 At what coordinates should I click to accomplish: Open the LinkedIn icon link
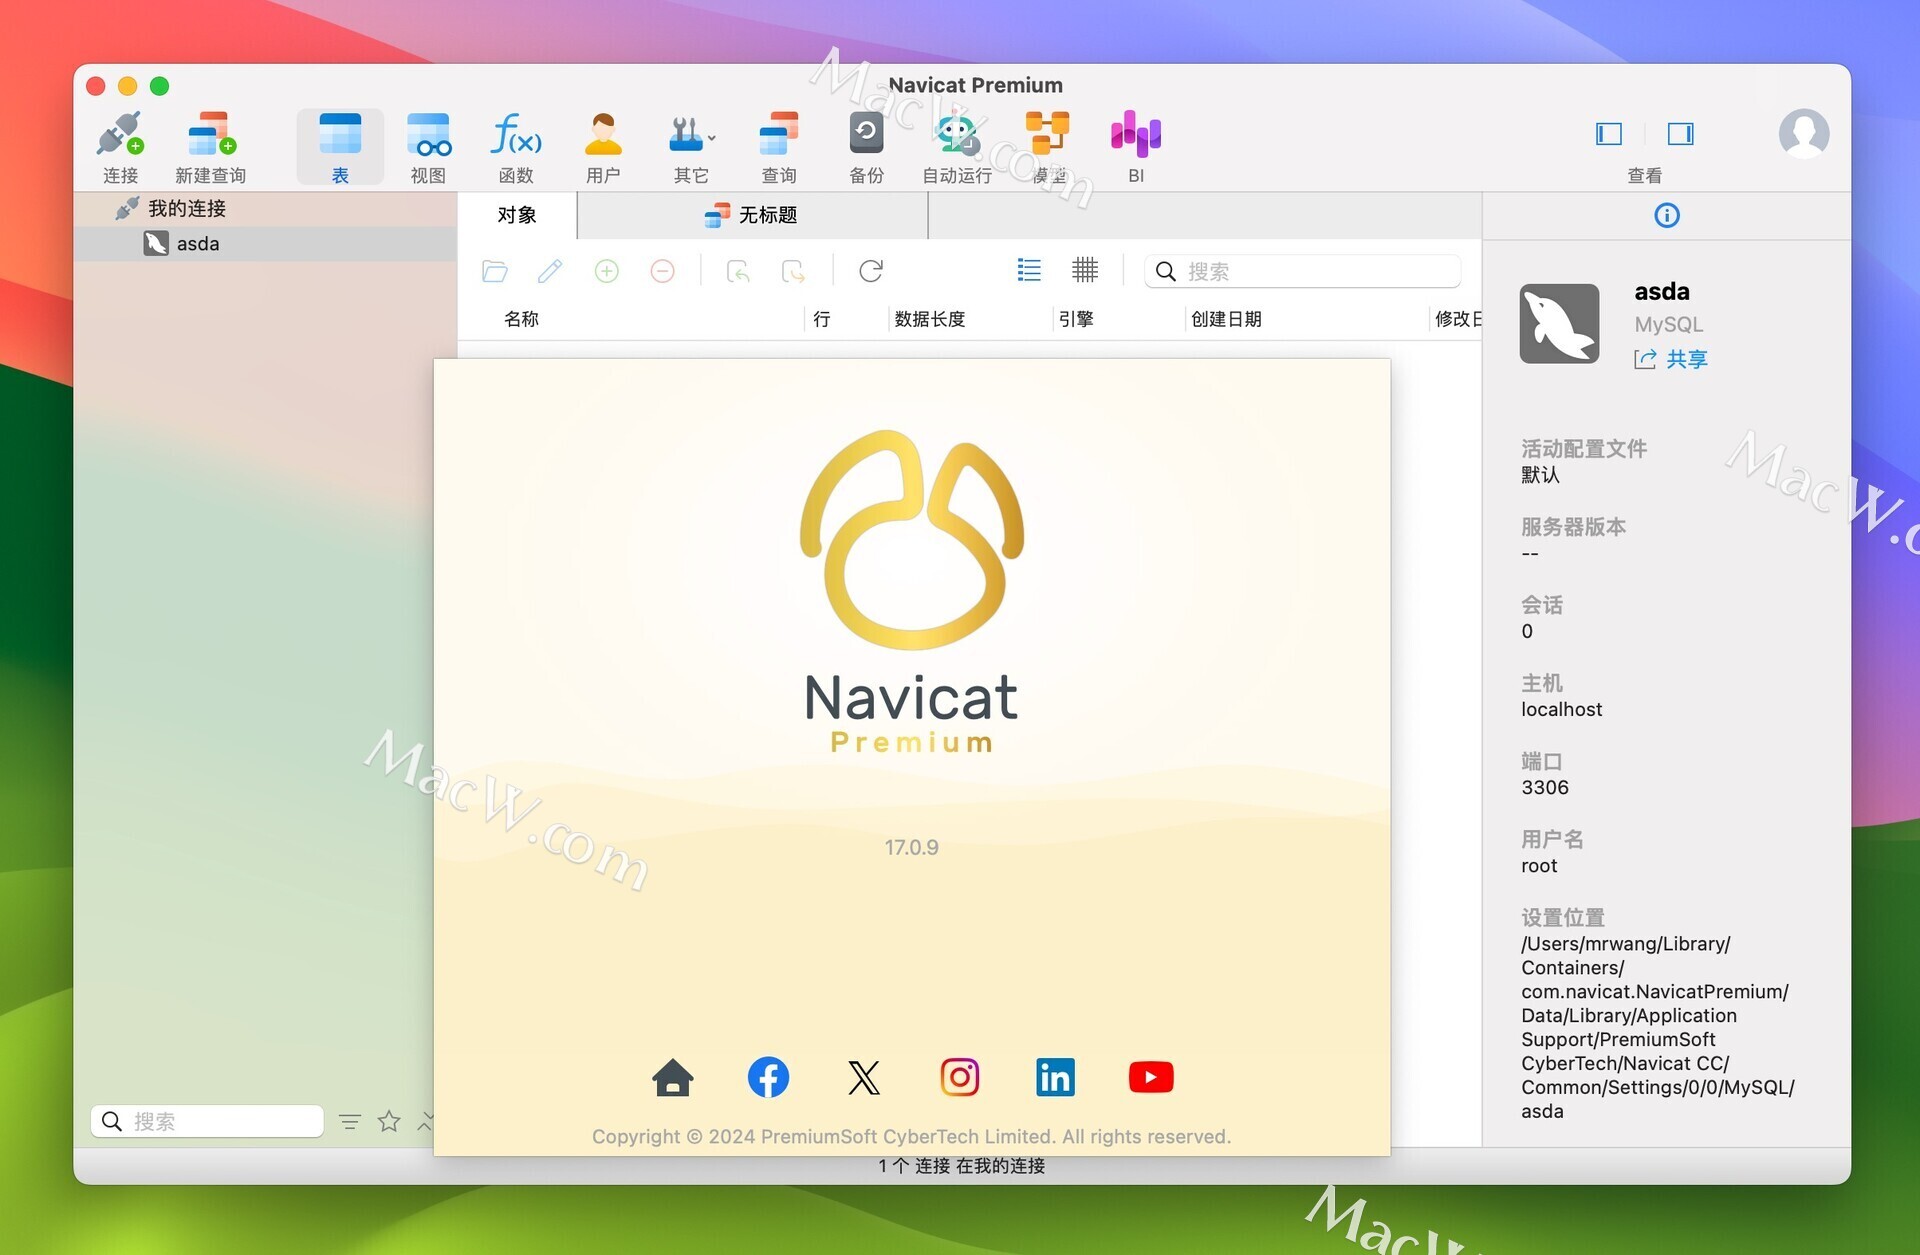pyautogui.click(x=1055, y=1077)
